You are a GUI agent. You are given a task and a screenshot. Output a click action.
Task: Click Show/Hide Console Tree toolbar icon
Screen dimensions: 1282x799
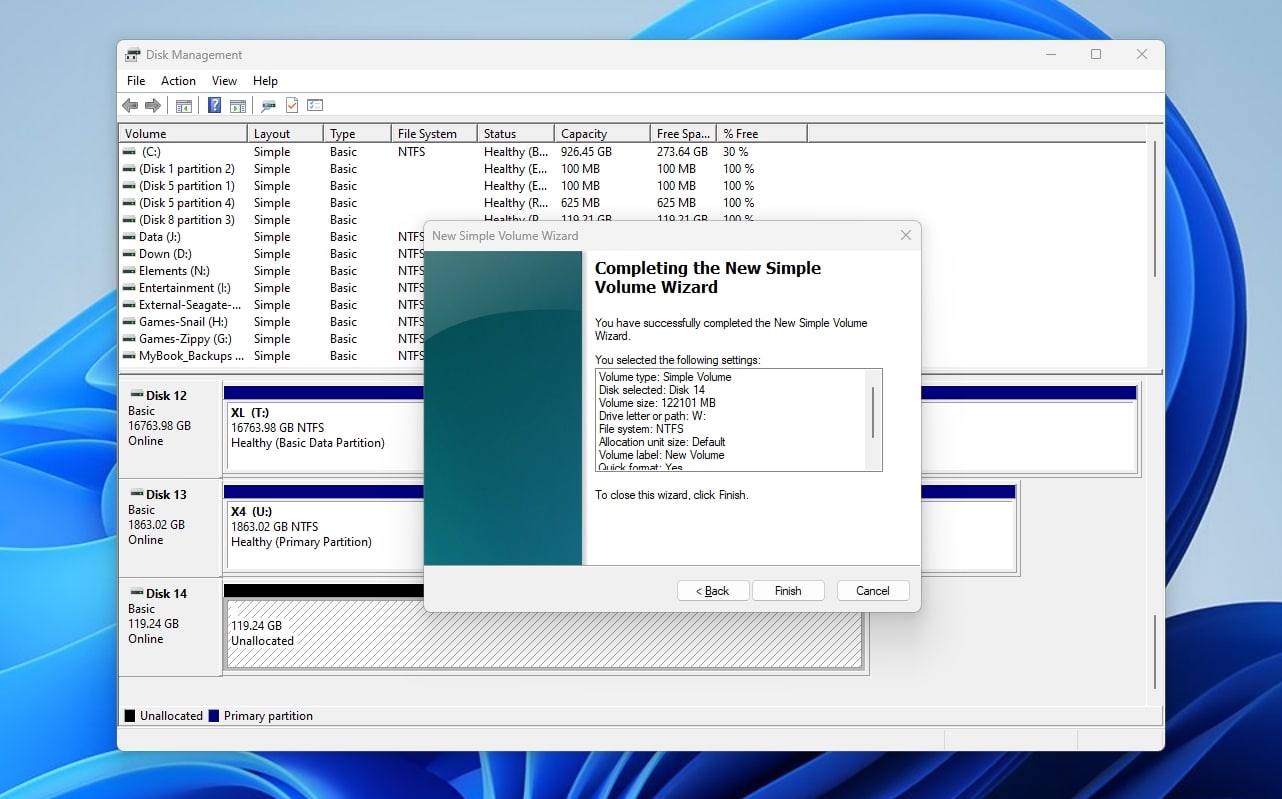pyautogui.click(x=184, y=105)
